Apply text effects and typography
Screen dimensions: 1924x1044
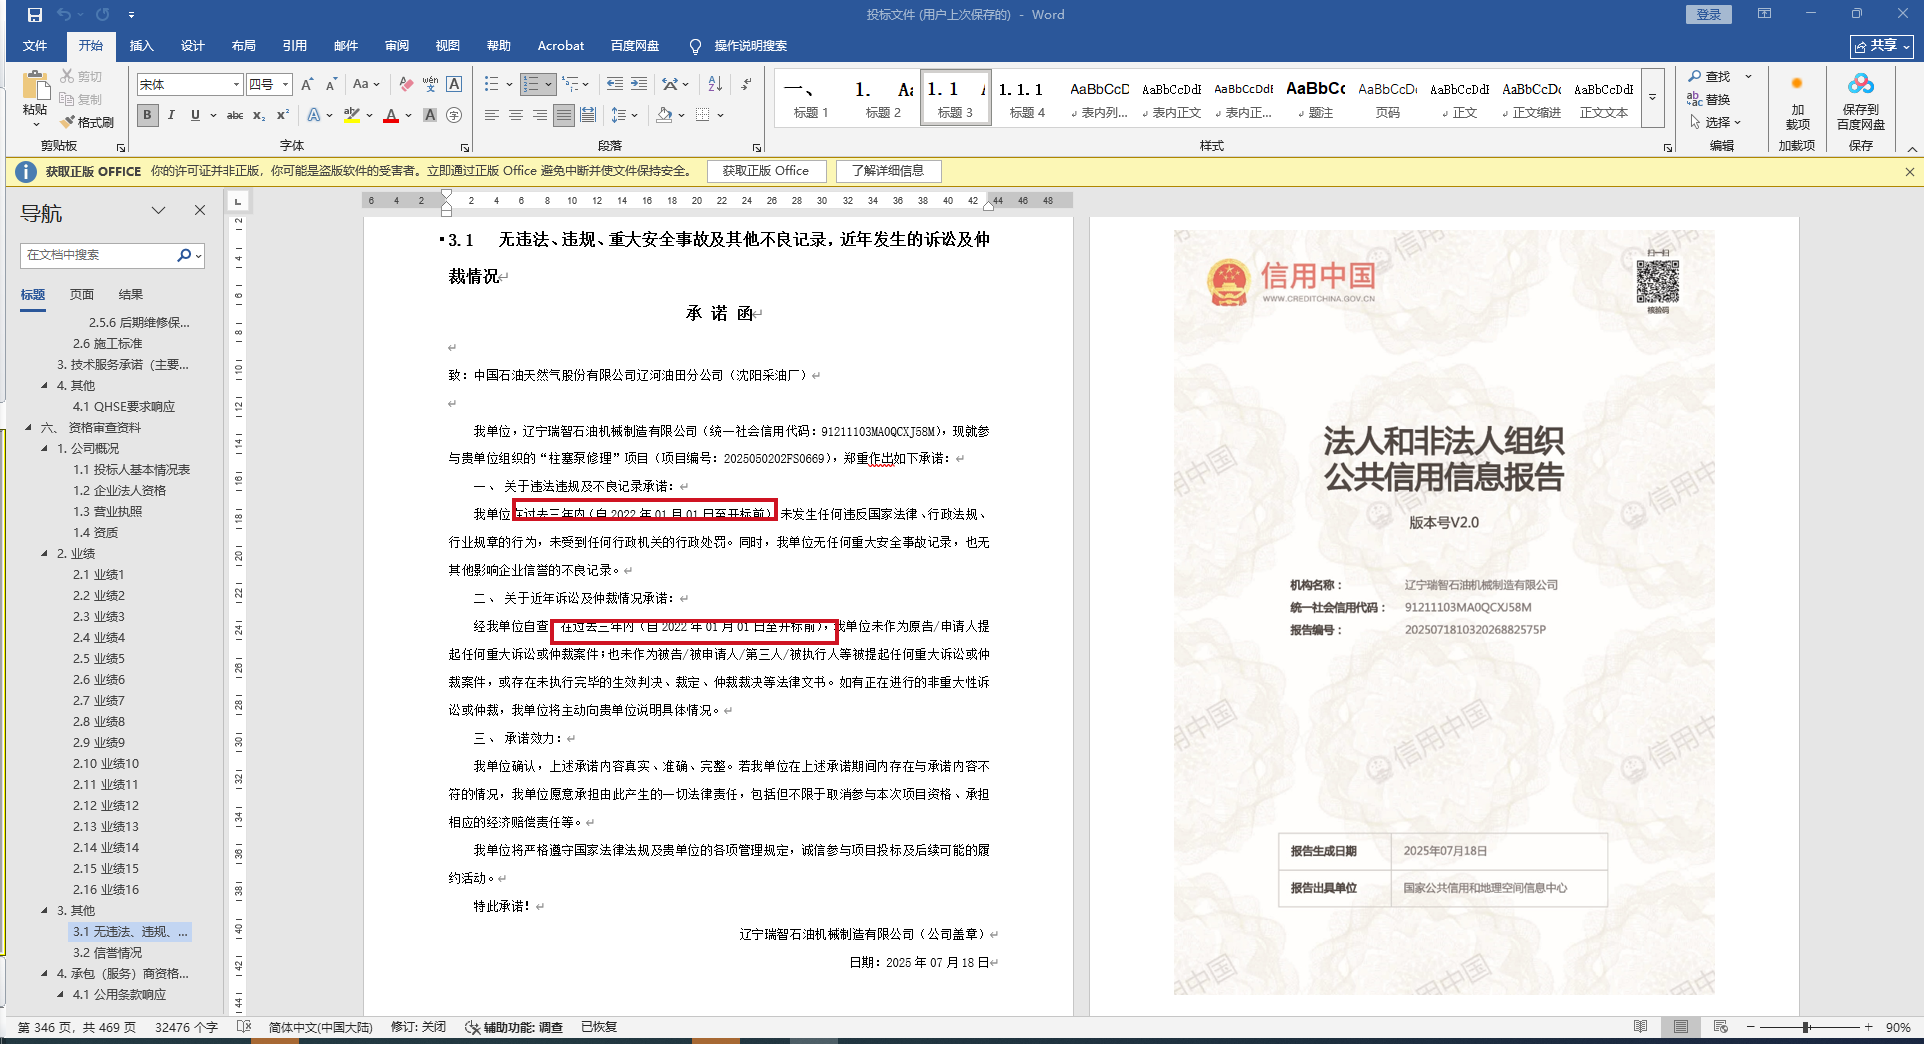[x=314, y=115]
